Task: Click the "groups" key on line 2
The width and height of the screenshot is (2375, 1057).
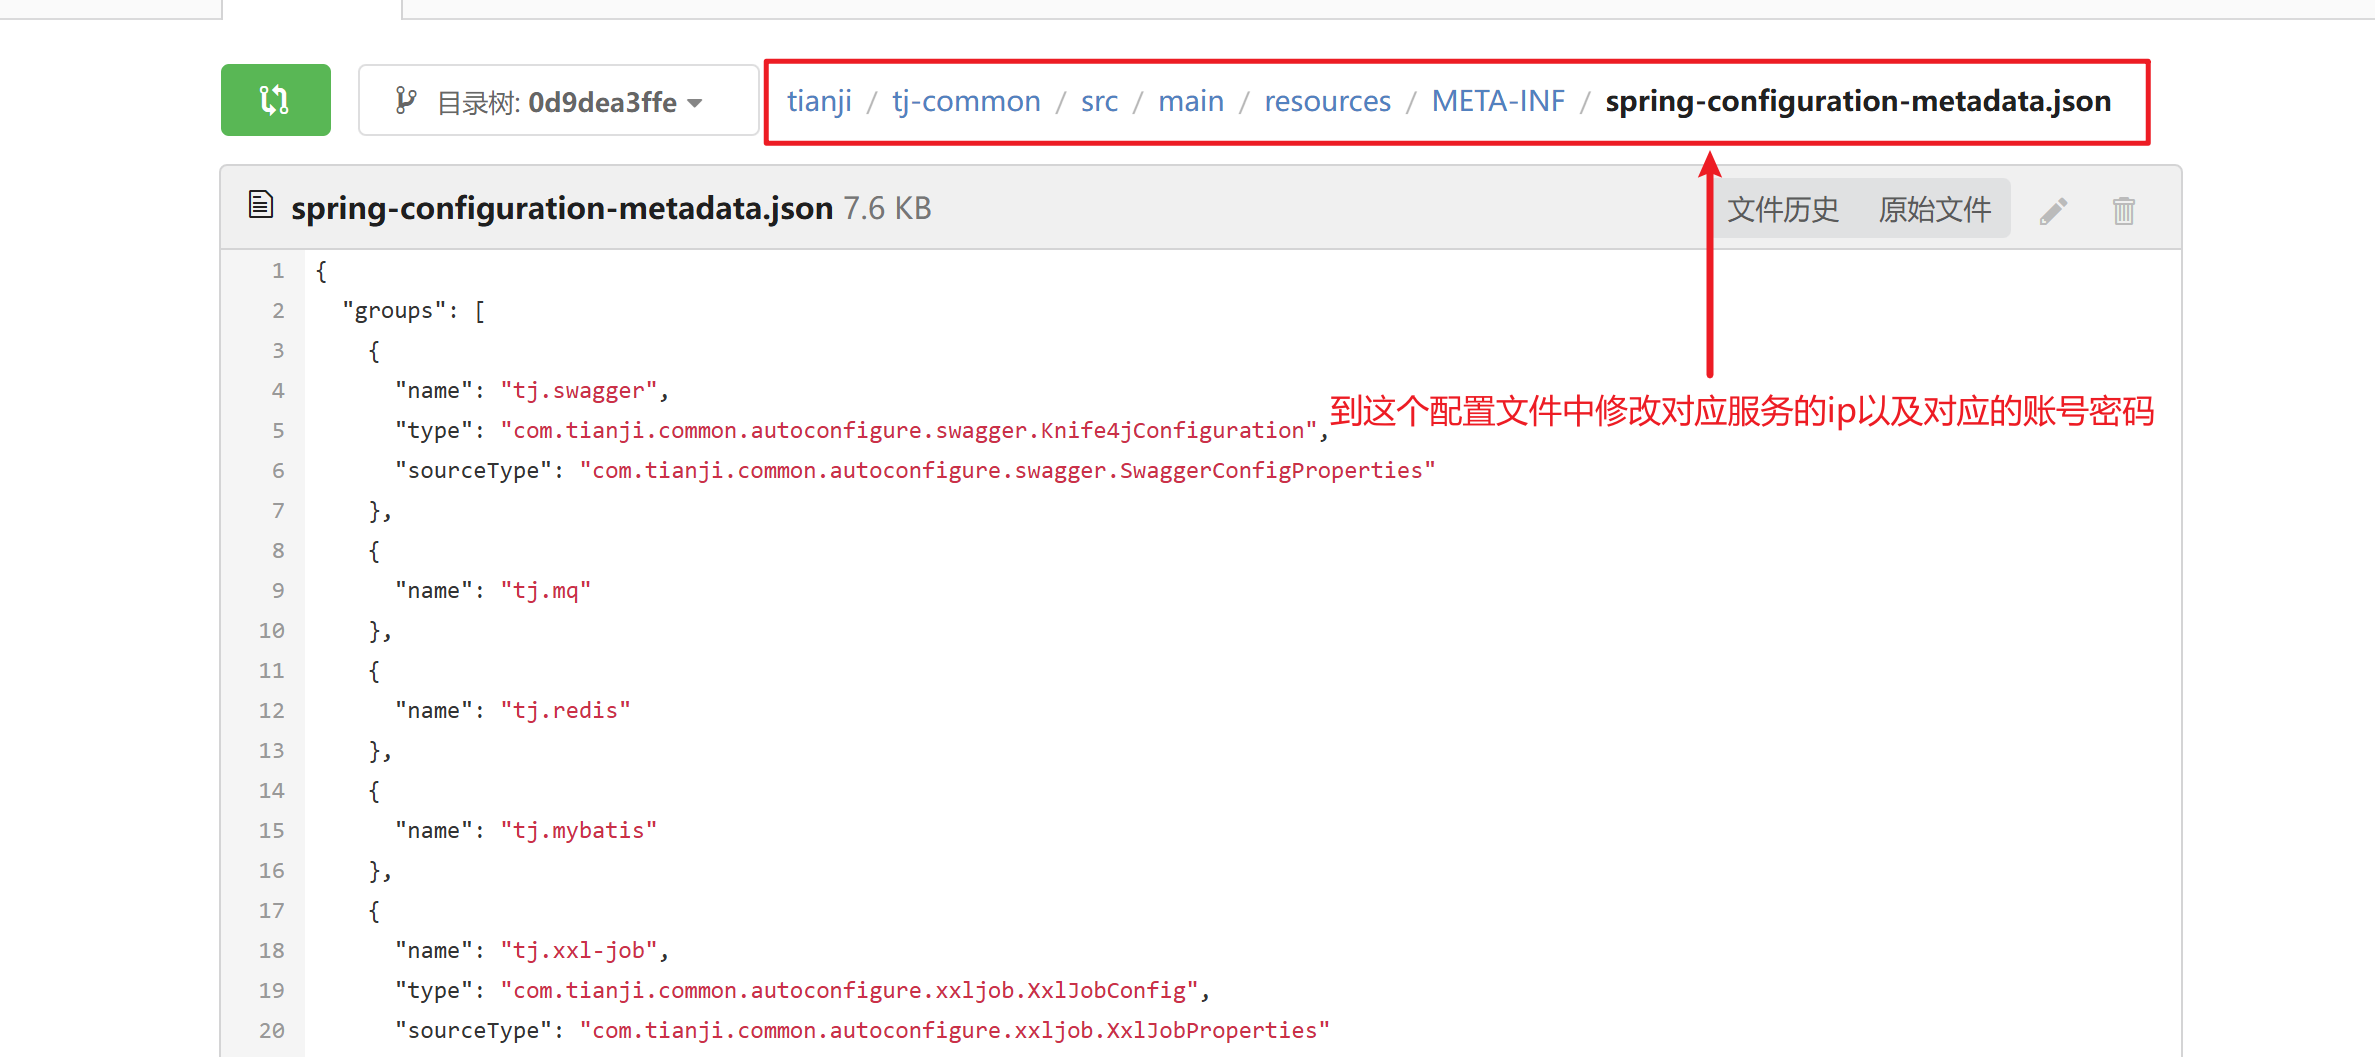Action: coord(394,311)
